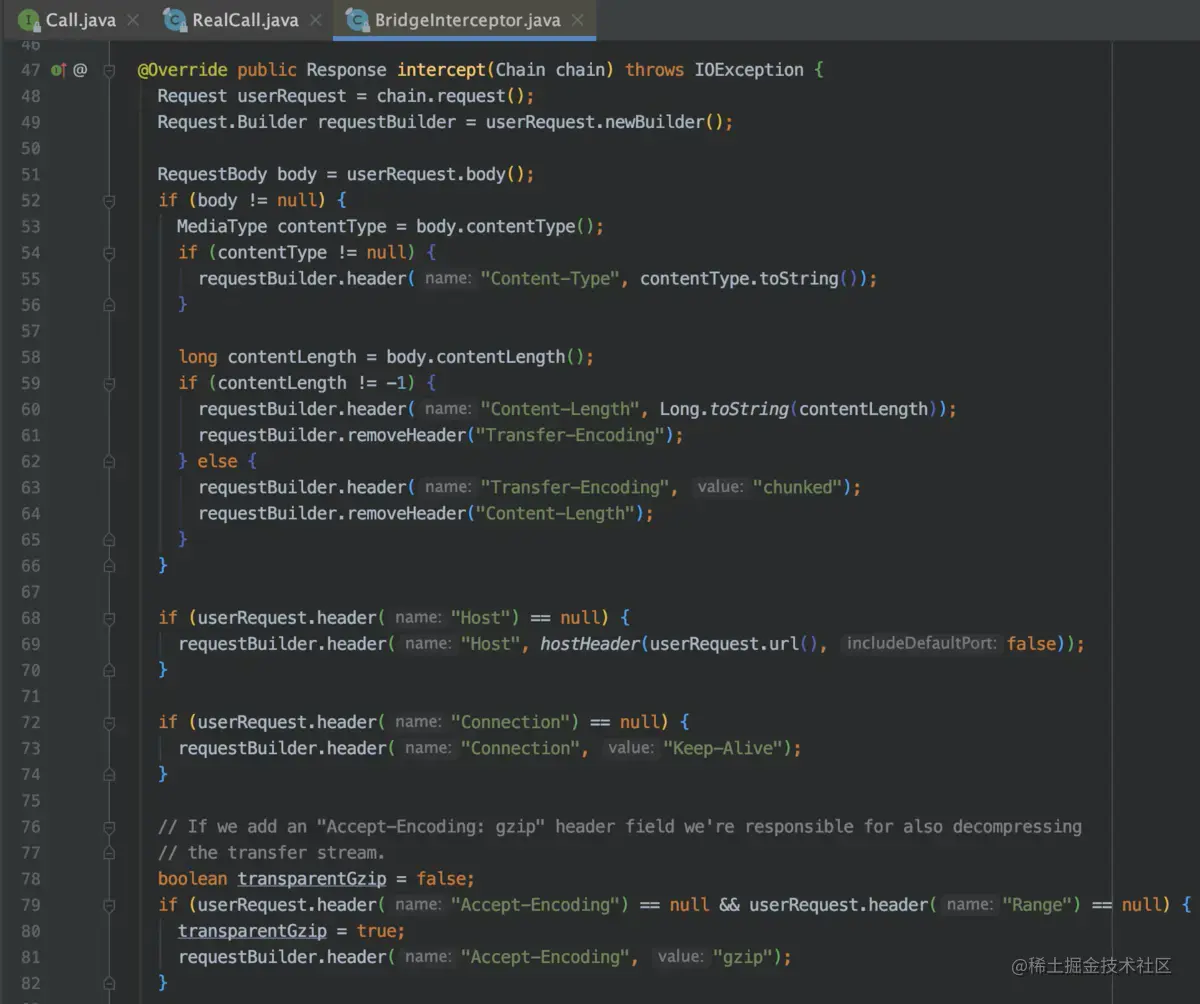1200x1004 pixels.
Task: Click IOException on line 47
Action: 749,70
